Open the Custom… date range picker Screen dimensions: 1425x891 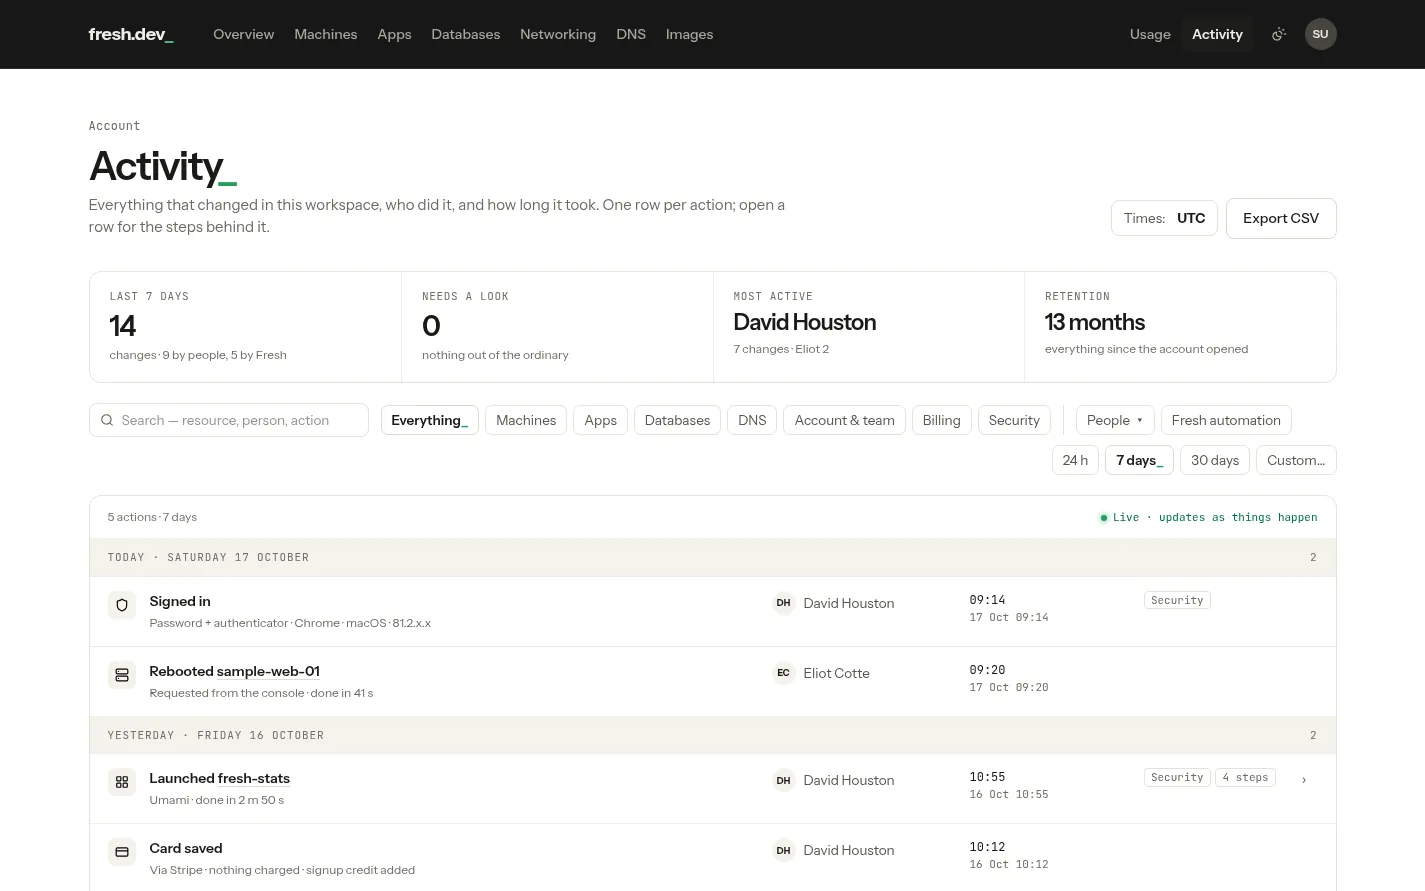[x=1296, y=460]
